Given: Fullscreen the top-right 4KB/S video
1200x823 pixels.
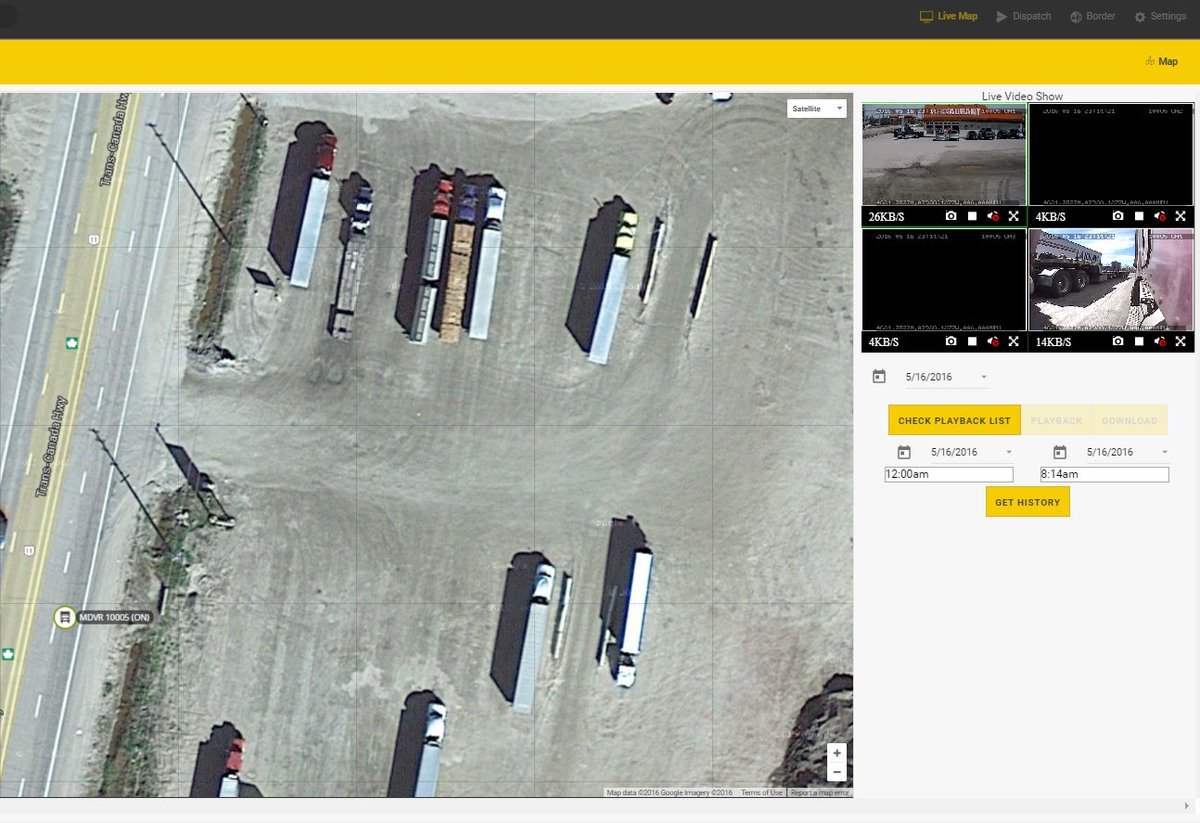Looking at the screenshot, I should 1181,216.
